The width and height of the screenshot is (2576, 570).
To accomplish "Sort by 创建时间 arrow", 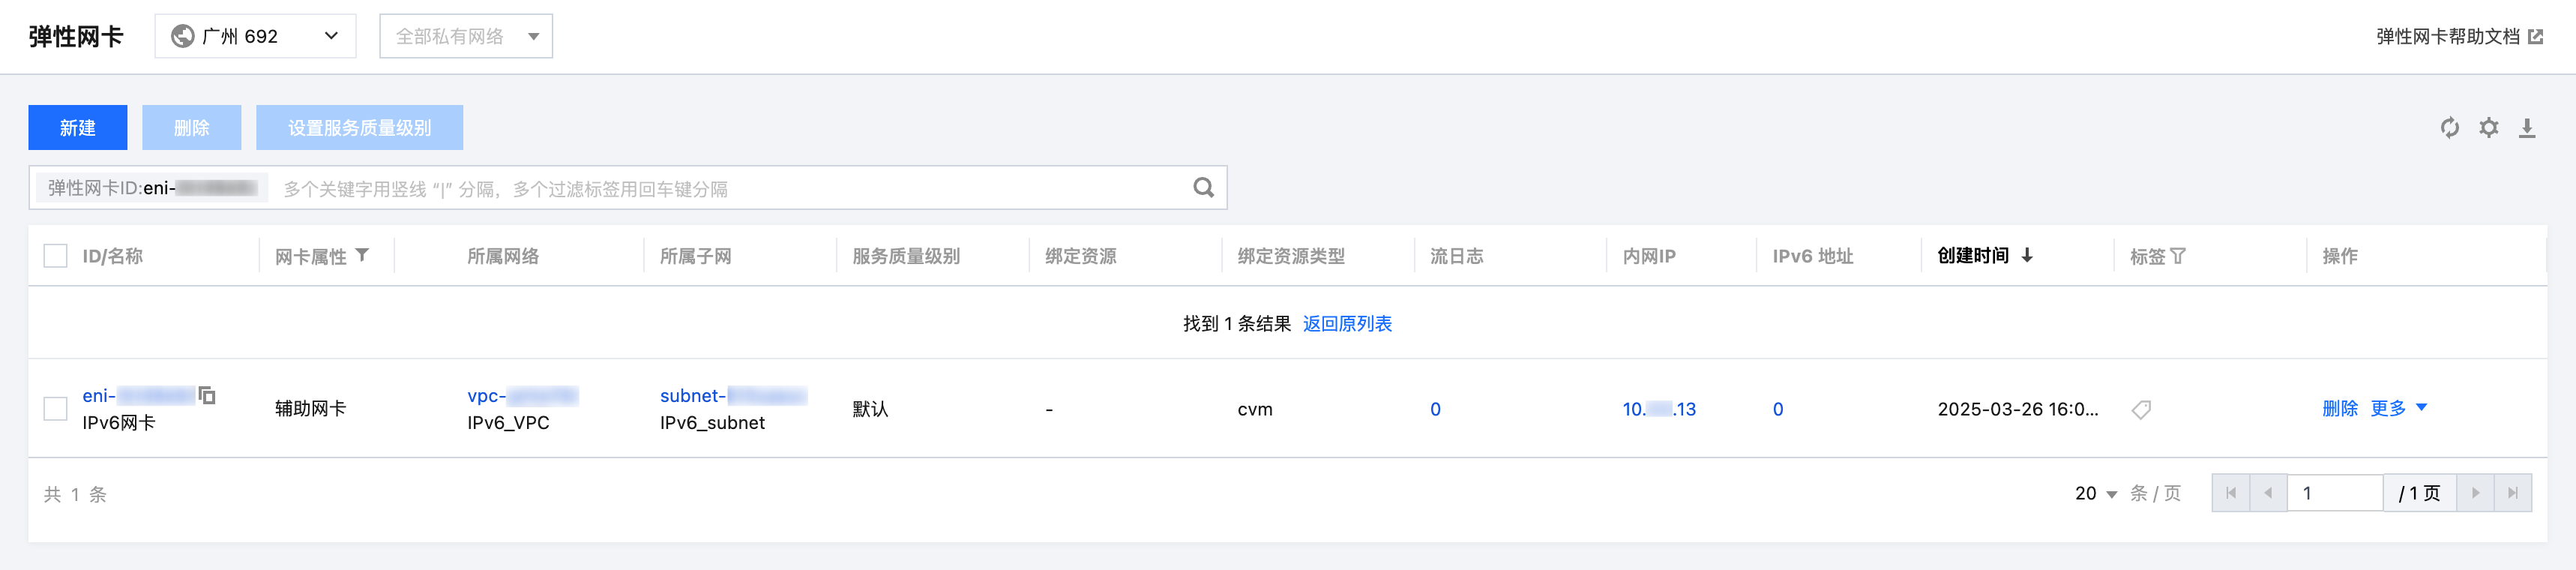I will [2027, 256].
